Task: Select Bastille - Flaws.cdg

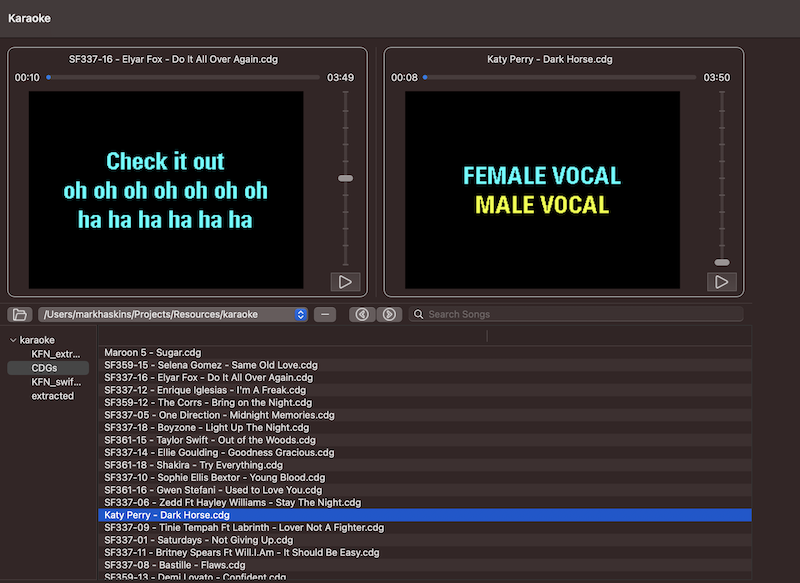Action: tap(424, 565)
